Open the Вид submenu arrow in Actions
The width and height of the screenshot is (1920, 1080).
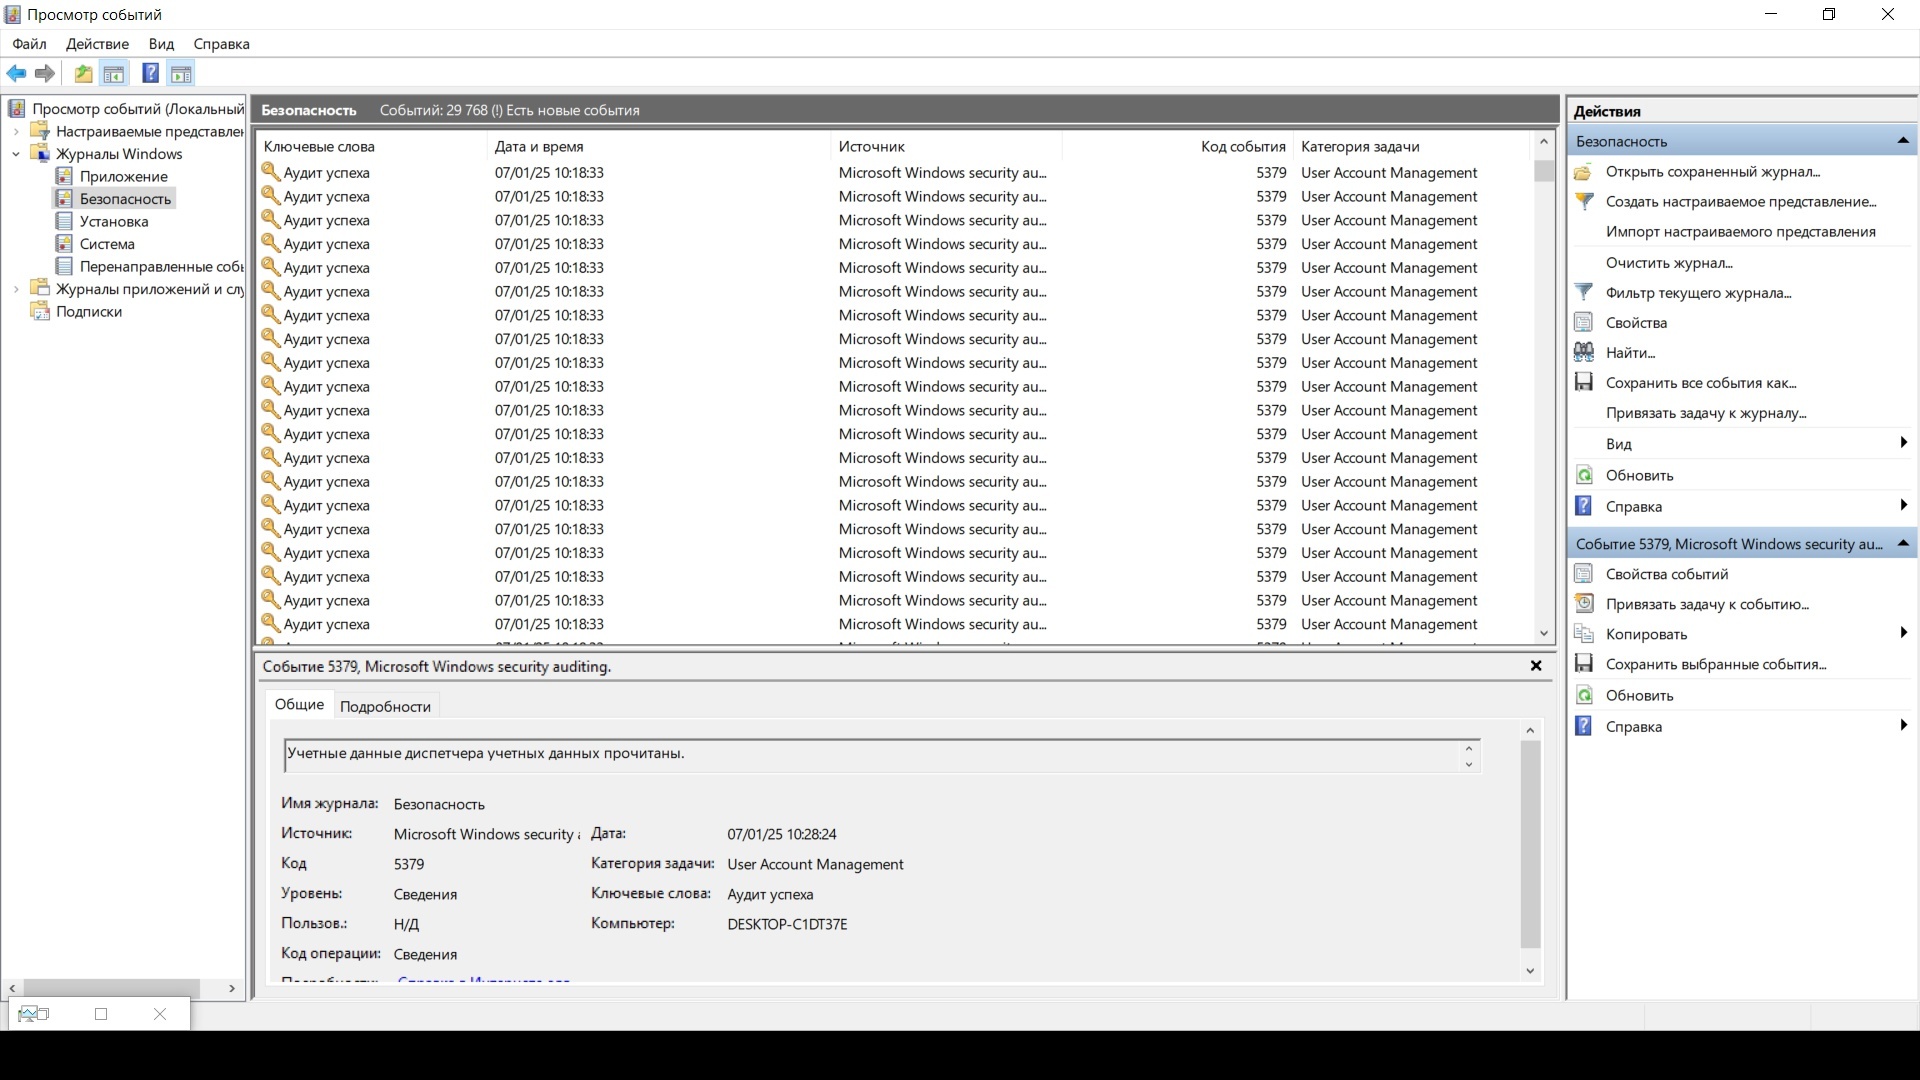point(1903,443)
